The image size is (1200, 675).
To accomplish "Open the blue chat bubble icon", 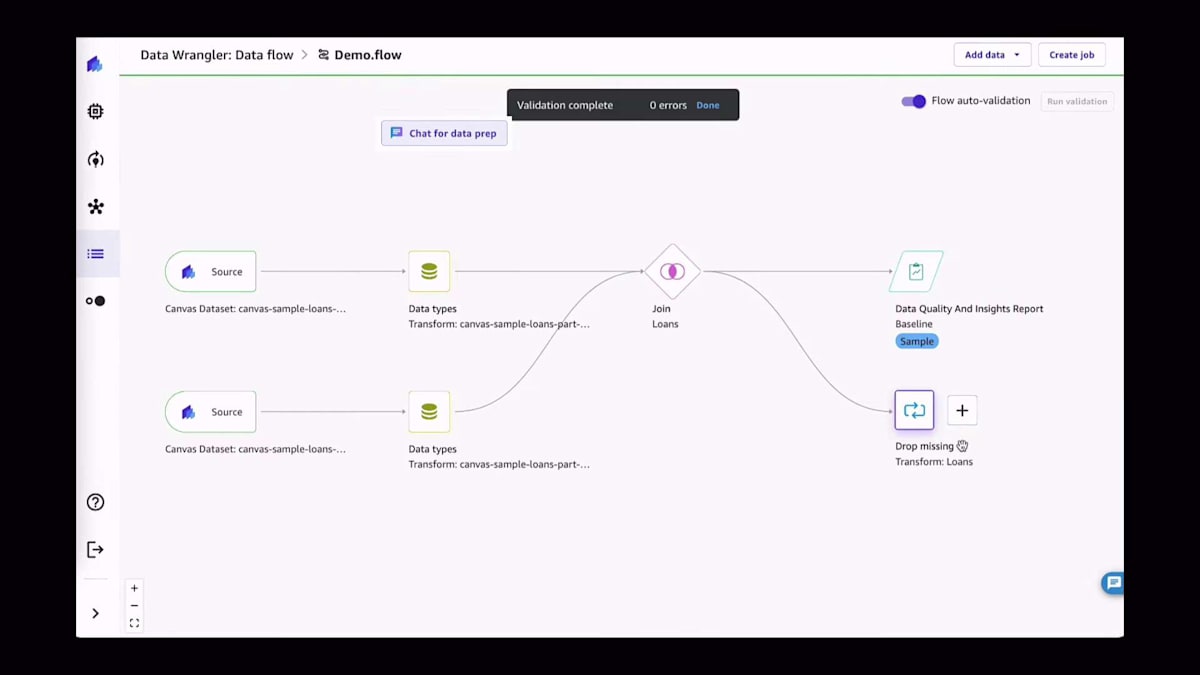I will tap(1112, 583).
